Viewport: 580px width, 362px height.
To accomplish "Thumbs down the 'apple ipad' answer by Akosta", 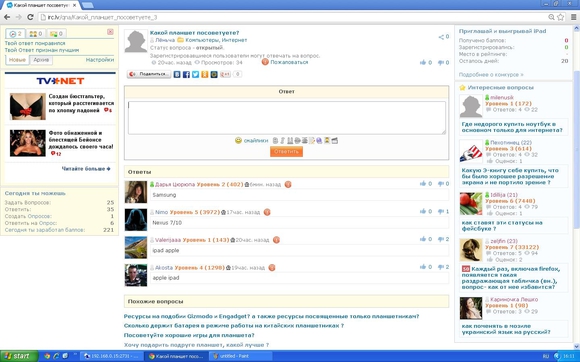I will click(x=441, y=267).
